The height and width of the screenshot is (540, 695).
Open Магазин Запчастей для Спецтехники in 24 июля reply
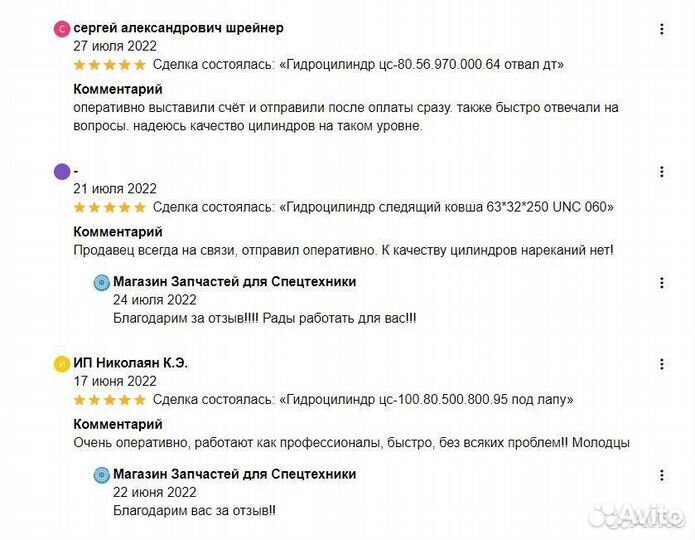[234, 282]
